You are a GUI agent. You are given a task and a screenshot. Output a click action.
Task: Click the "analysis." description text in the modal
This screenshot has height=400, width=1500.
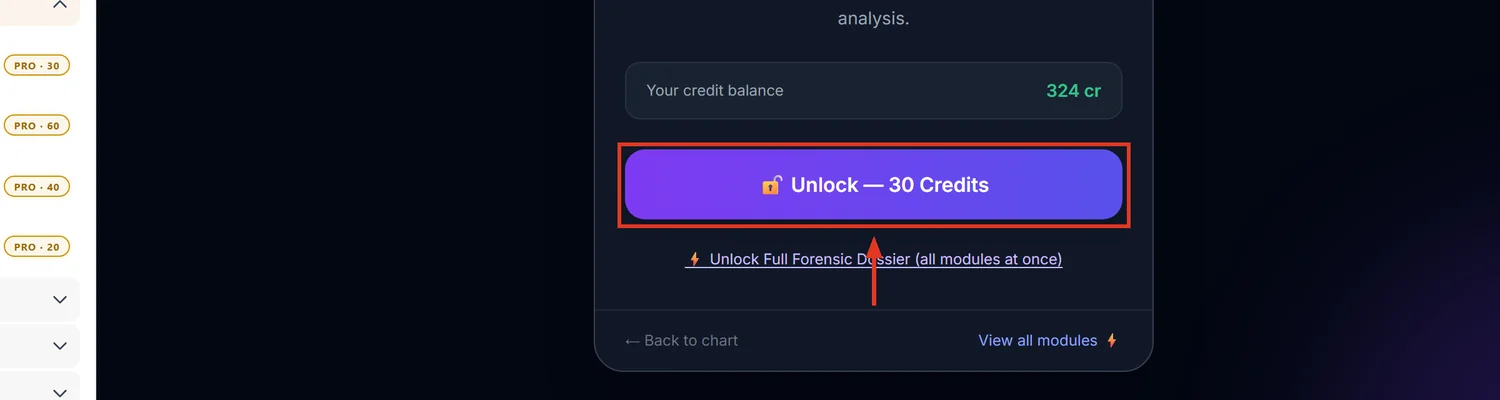tap(873, 18)
